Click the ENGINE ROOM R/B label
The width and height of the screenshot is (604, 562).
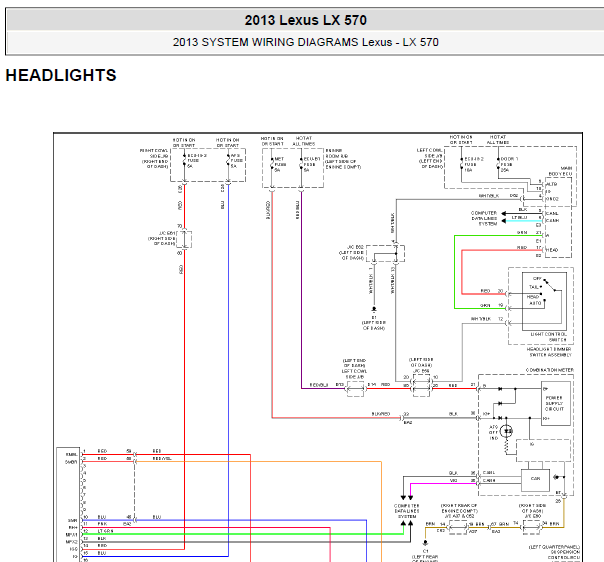(343, 159)
